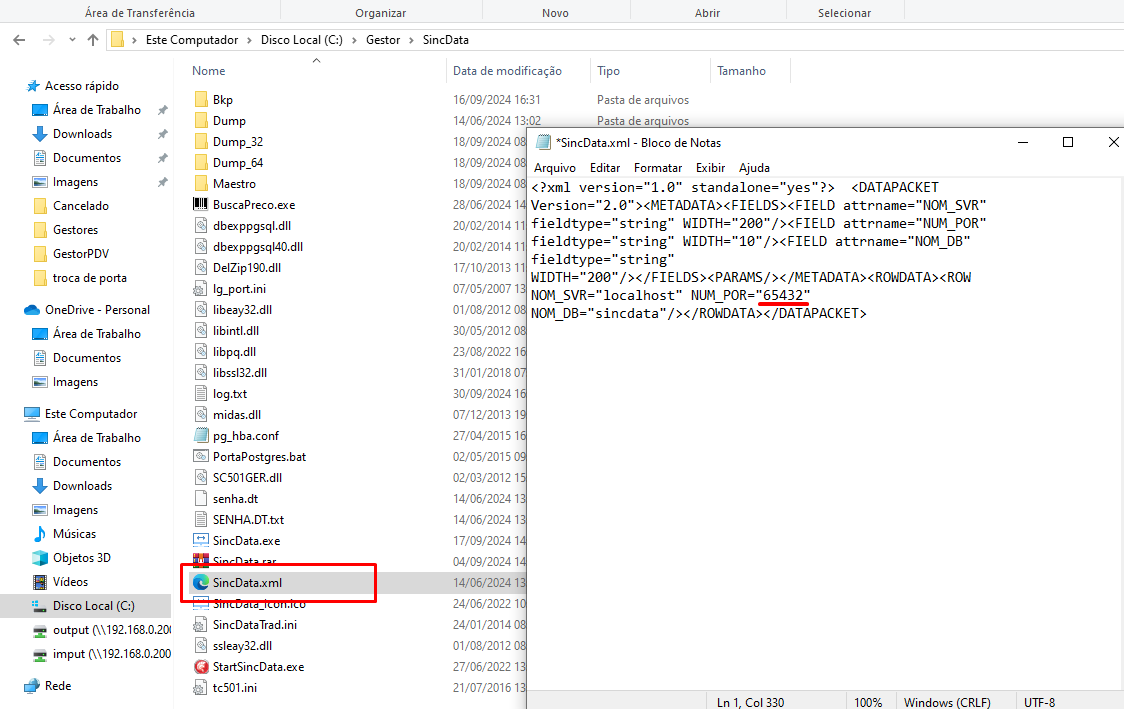
Task: Open the pg_hba.conf file
Action: click(x=245, y=435)
